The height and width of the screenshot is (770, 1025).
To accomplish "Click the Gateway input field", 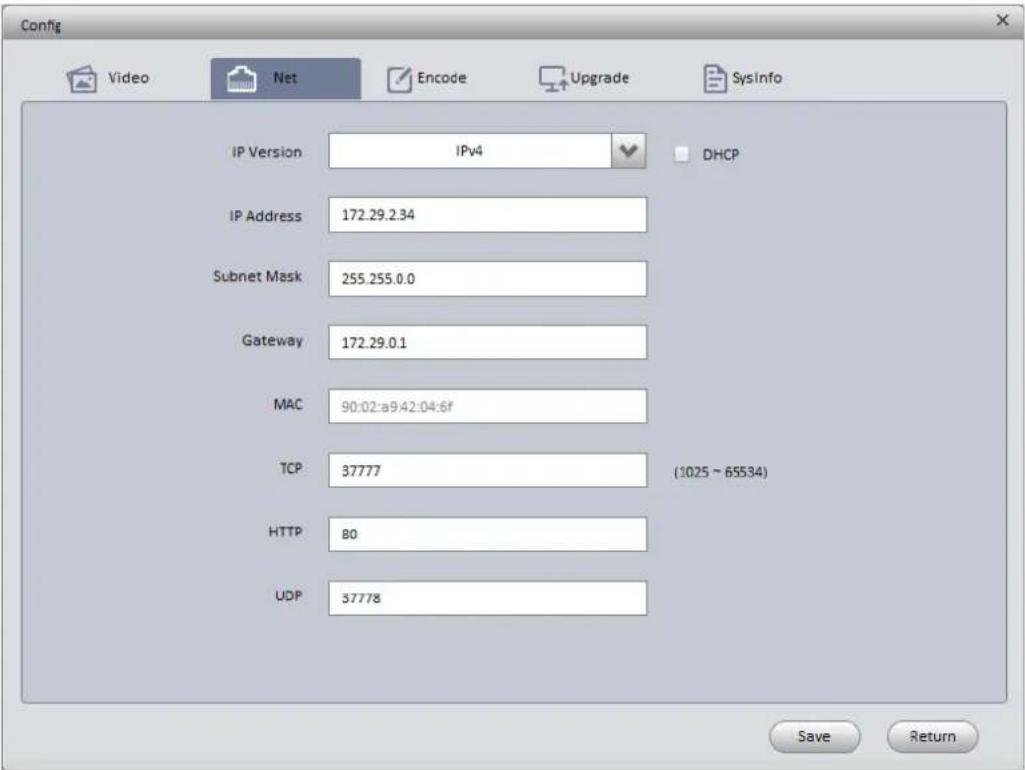I will tap(488, 343).
